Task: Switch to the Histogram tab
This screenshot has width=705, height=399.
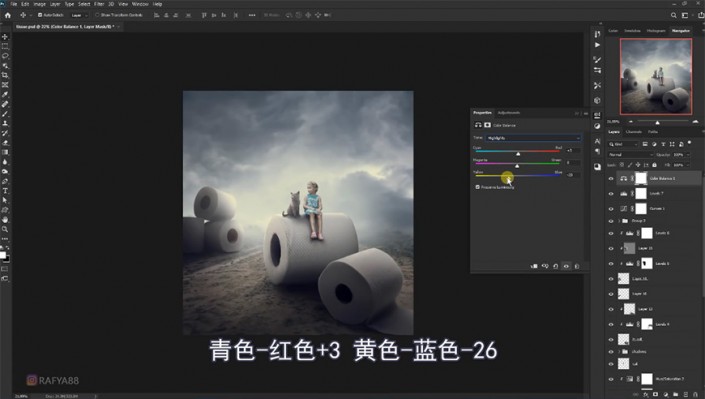Action: click(656, 31)
